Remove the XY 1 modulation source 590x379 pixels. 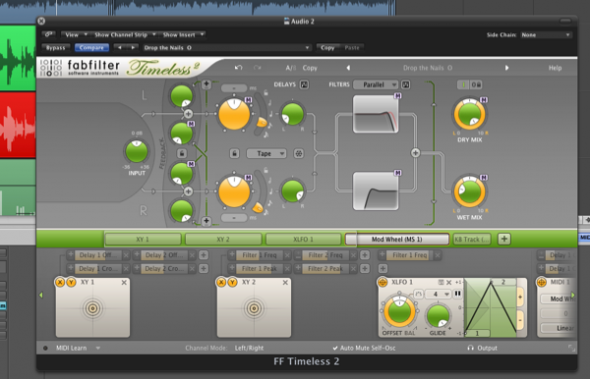click(124, 282)
